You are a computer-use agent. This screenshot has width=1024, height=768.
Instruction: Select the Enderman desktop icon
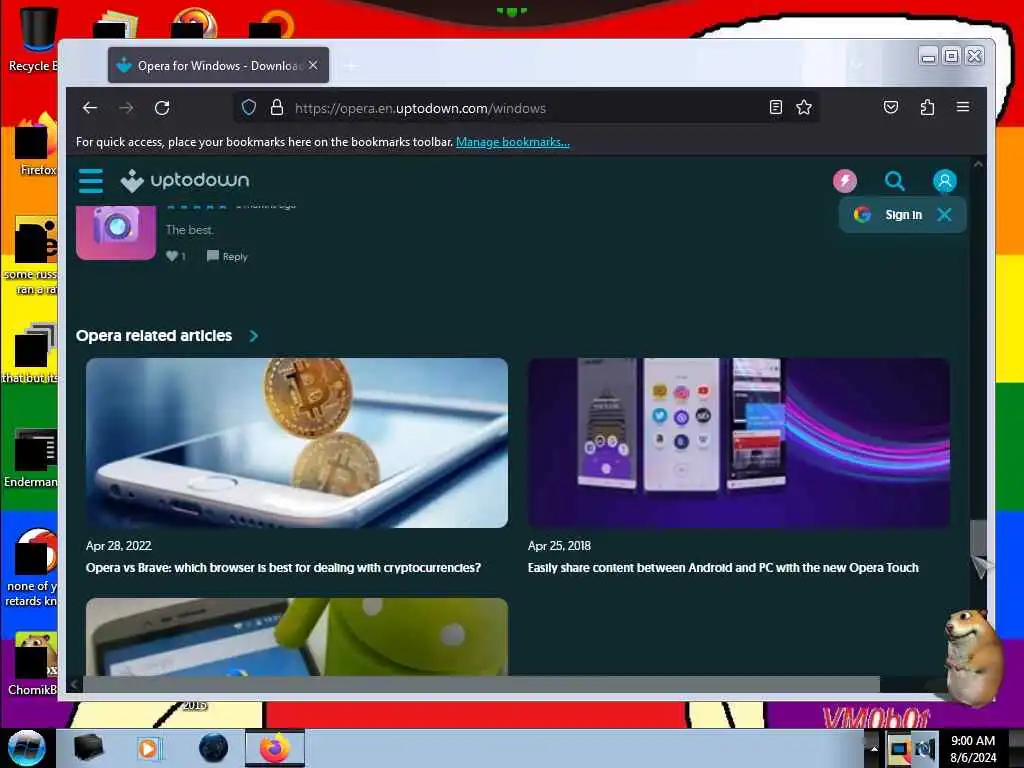[31, 458]
